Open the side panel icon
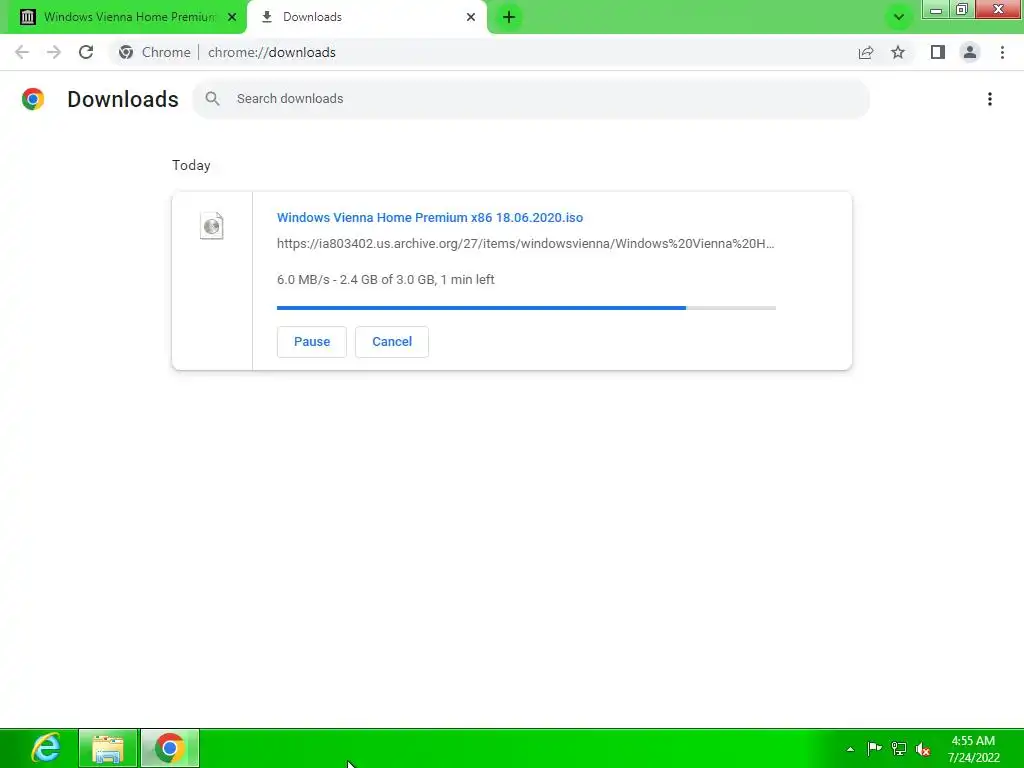 [938, 52]
